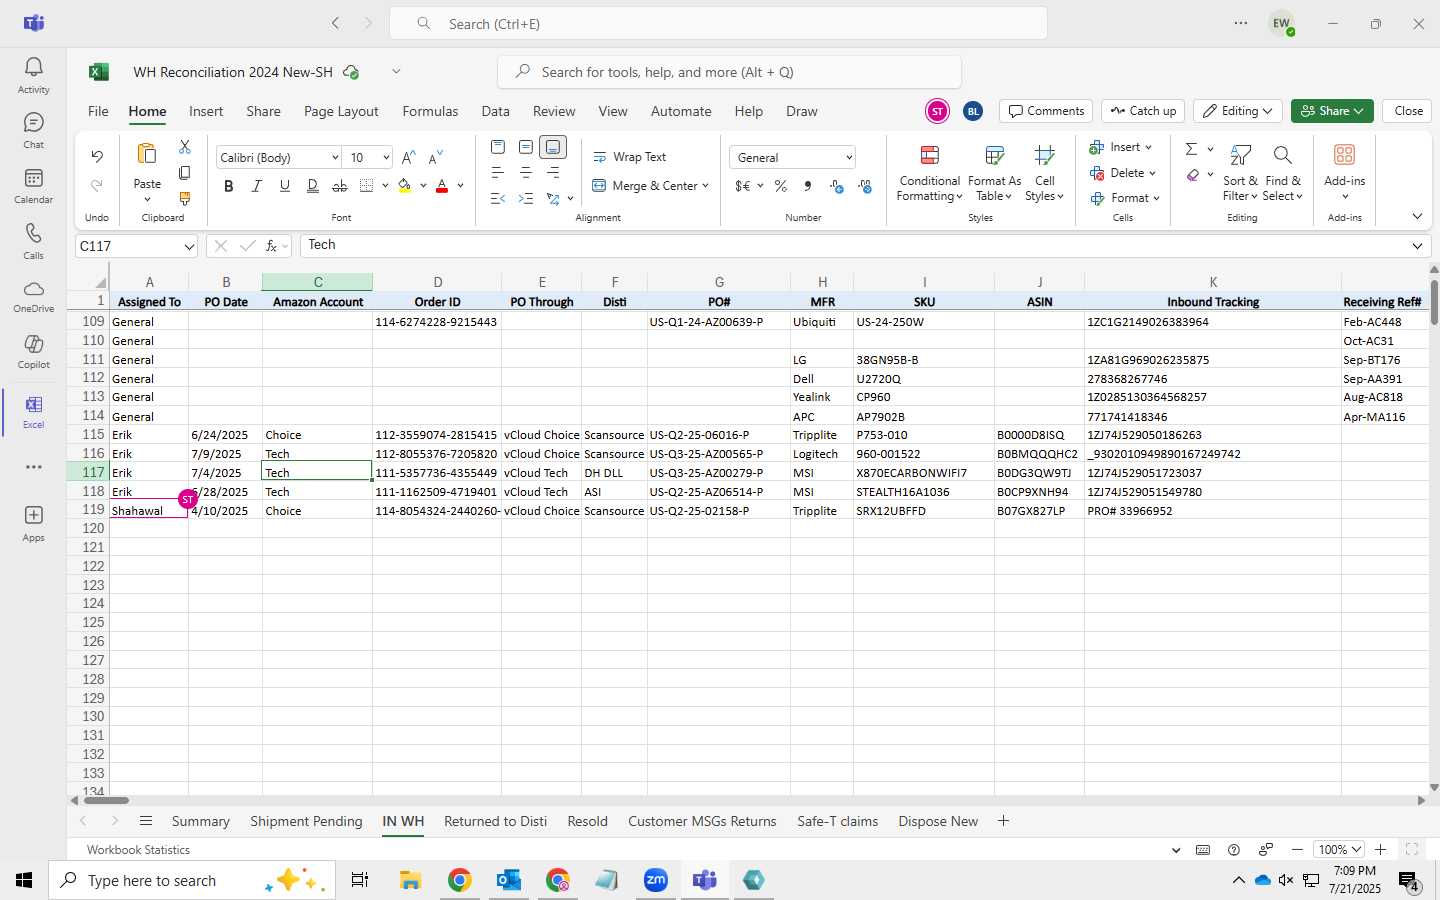Click the Orientation text rotation icon

[x=553, y=199]
